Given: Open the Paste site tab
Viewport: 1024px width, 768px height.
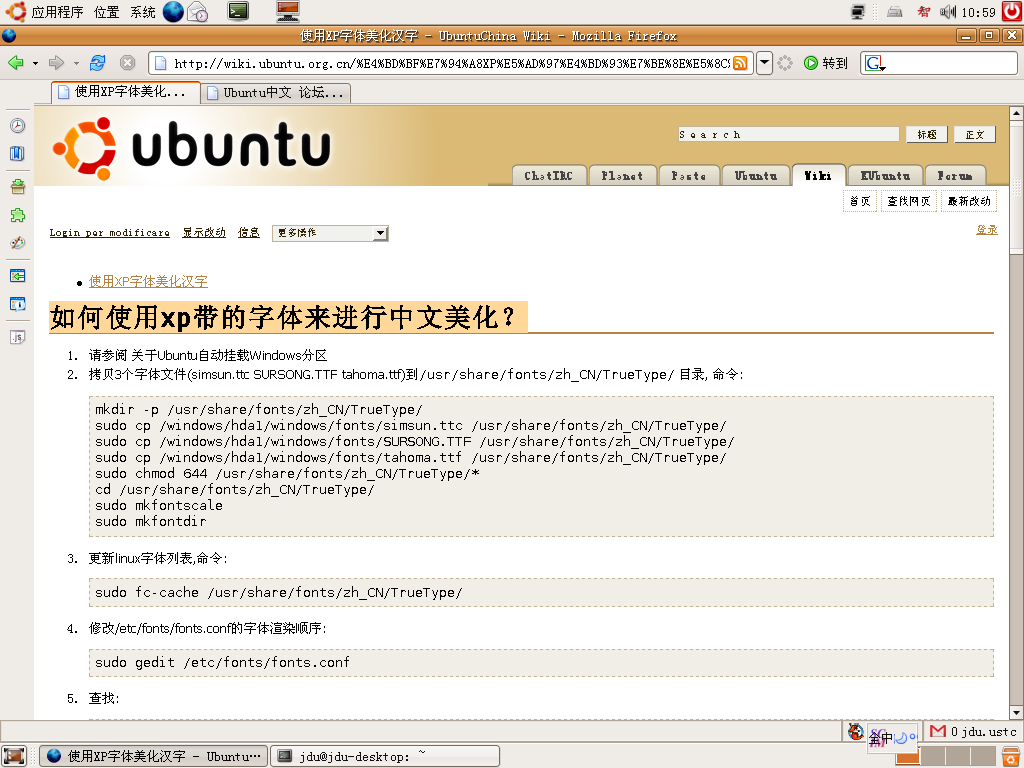Looking at the screenshot, I should coord(689,176).
